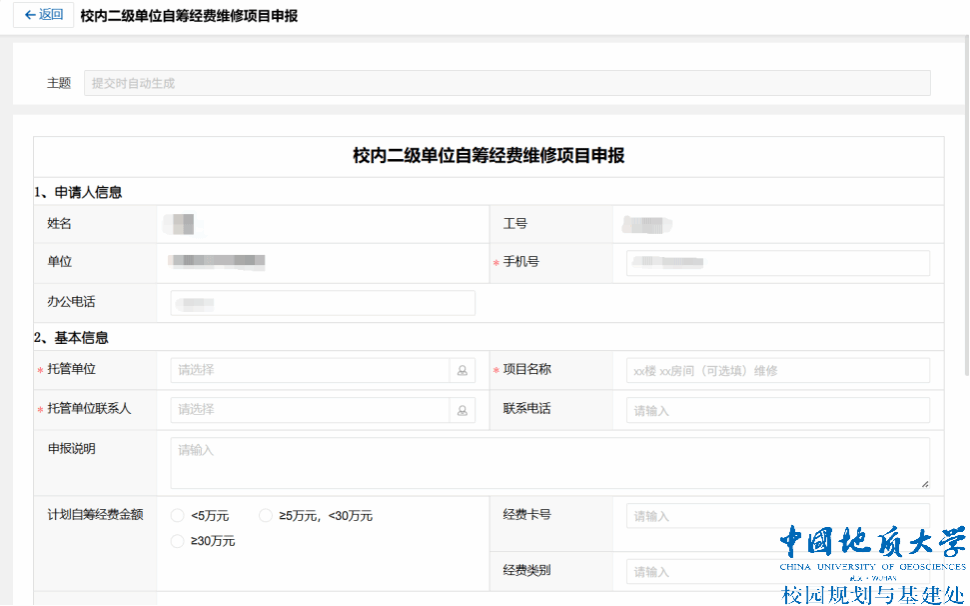Select the ≥5万元, <30万元 radio option
The height and width of the screenshot is (606, 970).
tap(266, 516)
